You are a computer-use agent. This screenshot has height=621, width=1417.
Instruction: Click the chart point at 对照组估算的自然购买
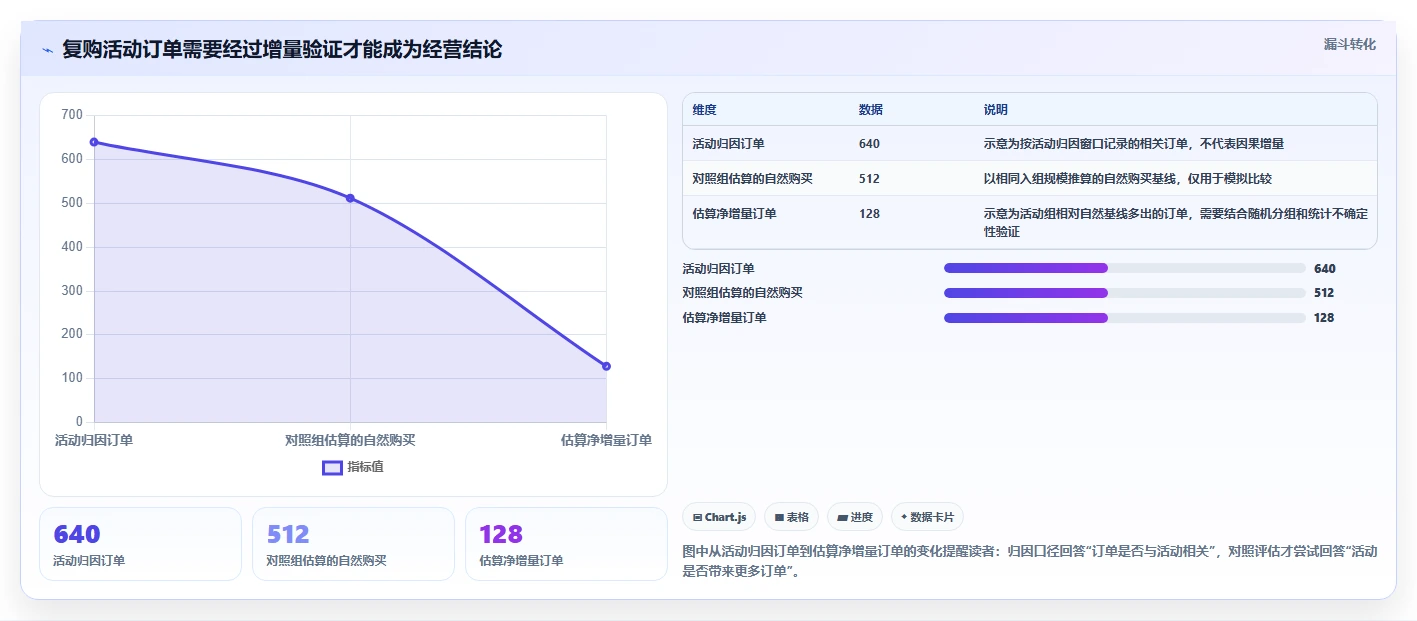click(350, 198)
